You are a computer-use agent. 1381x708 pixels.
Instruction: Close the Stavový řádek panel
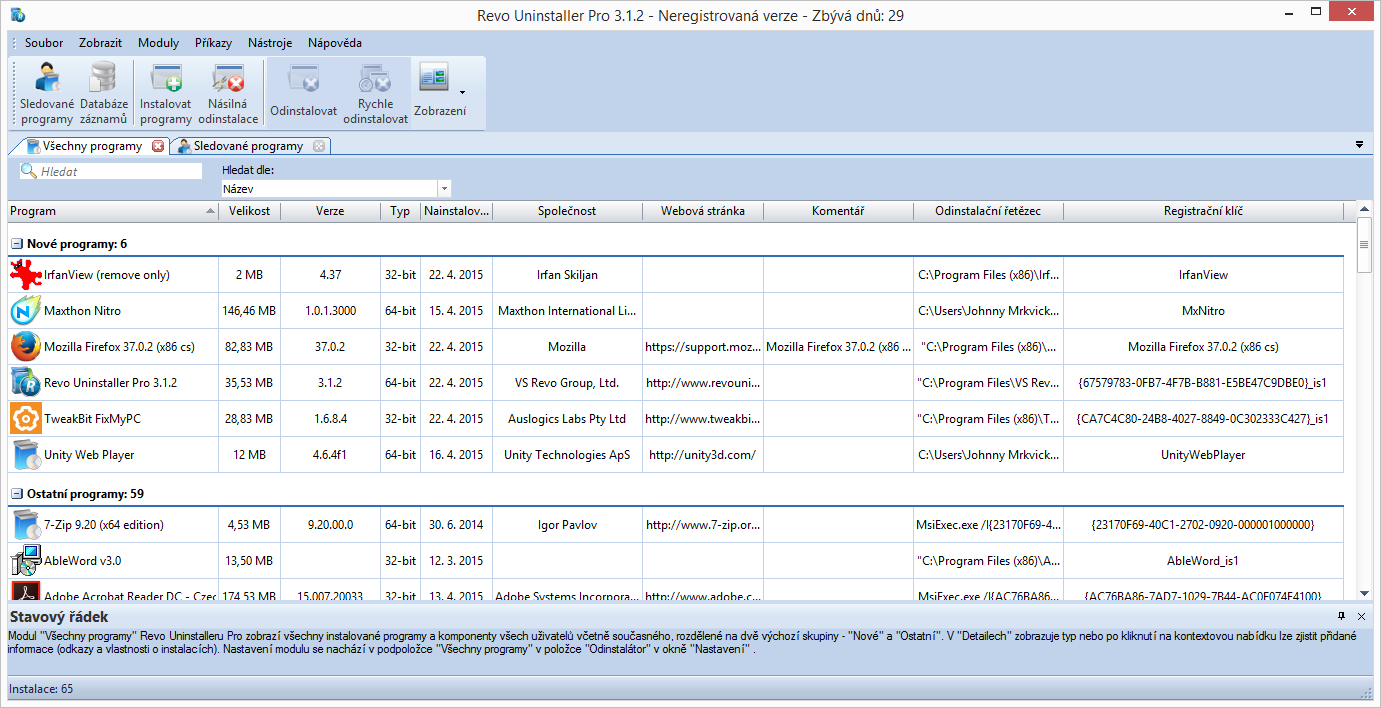click(1361, 617)
